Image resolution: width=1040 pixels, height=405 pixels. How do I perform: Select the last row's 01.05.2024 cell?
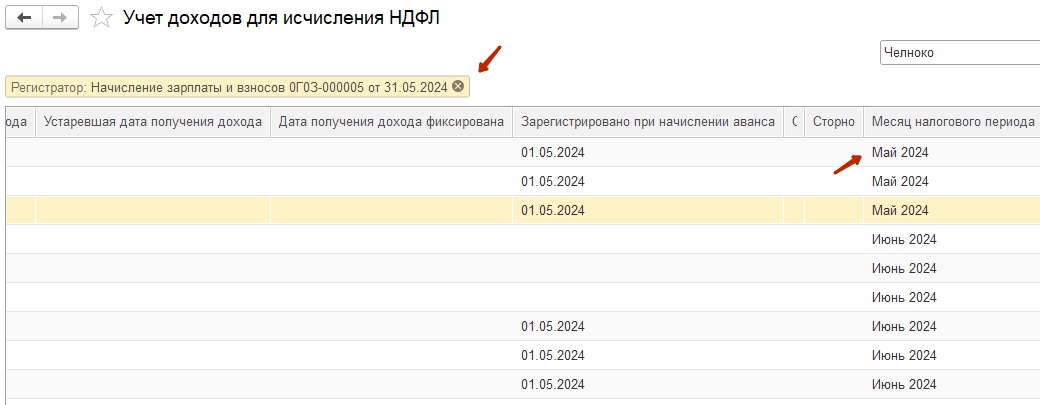(x=552, y=384)
